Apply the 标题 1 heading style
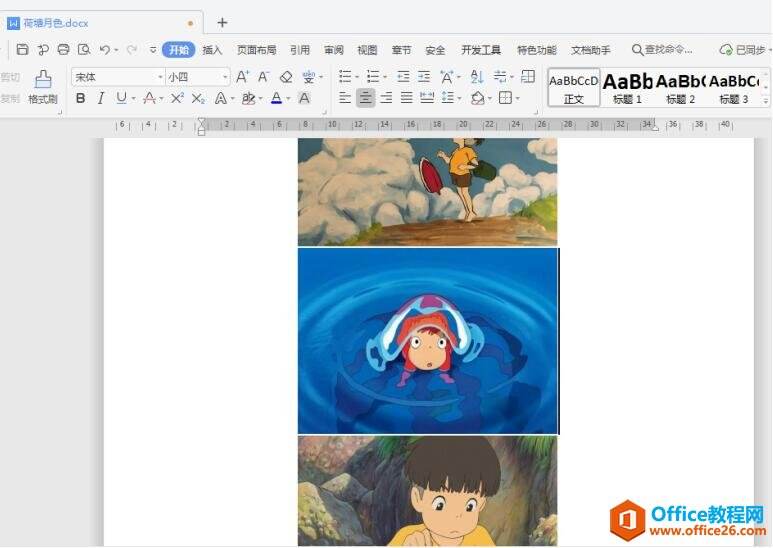The width and height of the screenshot is (773, 548). 627,87
